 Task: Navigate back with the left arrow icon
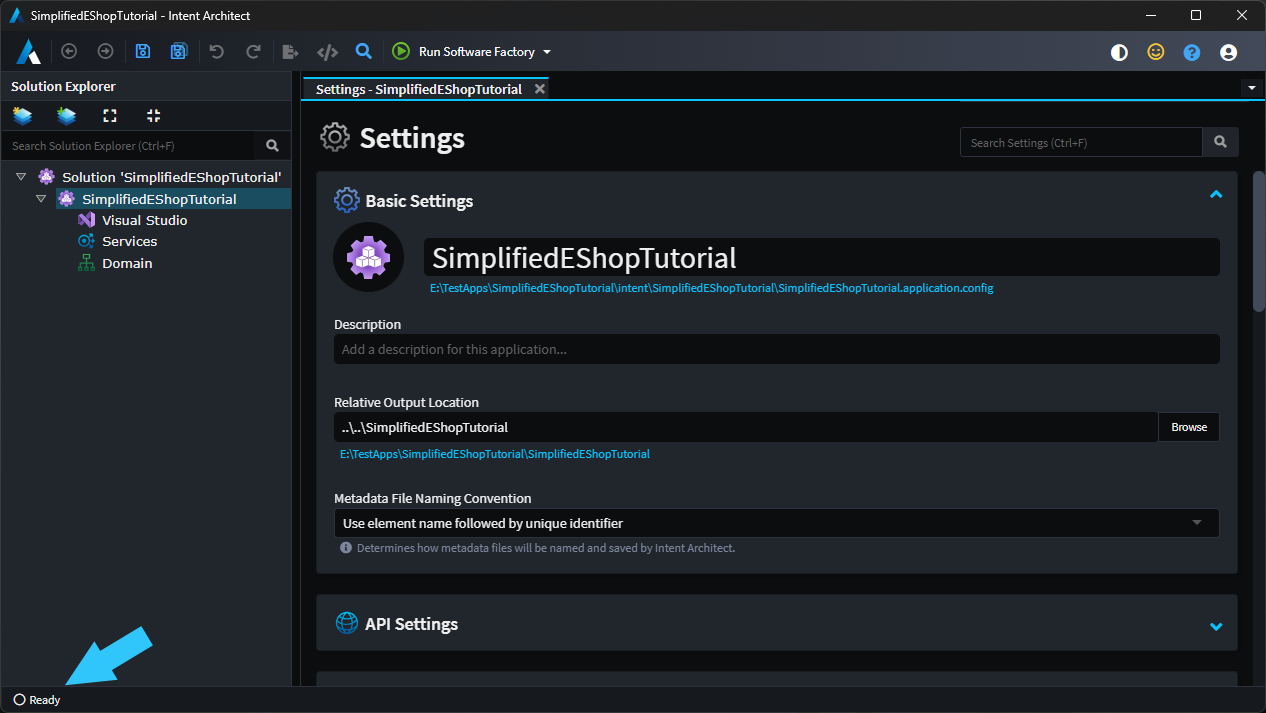(69, 51)
